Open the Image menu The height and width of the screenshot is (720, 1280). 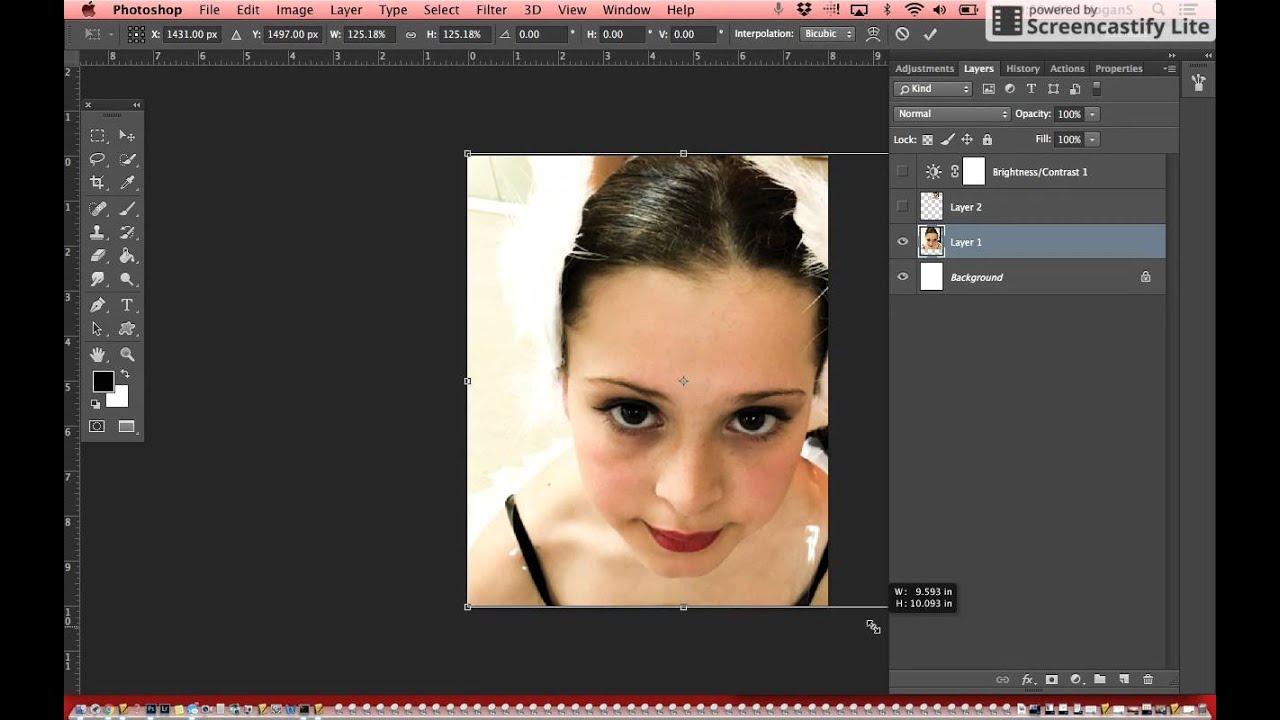coord(294,10)
